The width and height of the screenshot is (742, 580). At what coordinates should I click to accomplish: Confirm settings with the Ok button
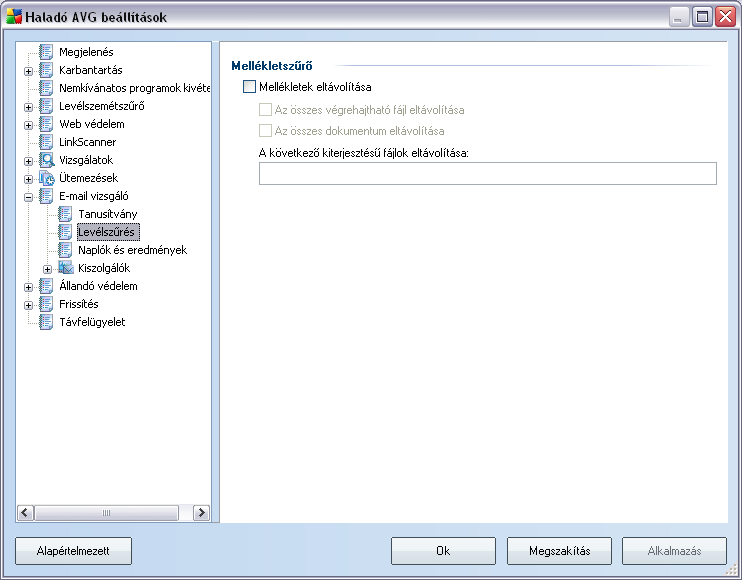(443, 551)
